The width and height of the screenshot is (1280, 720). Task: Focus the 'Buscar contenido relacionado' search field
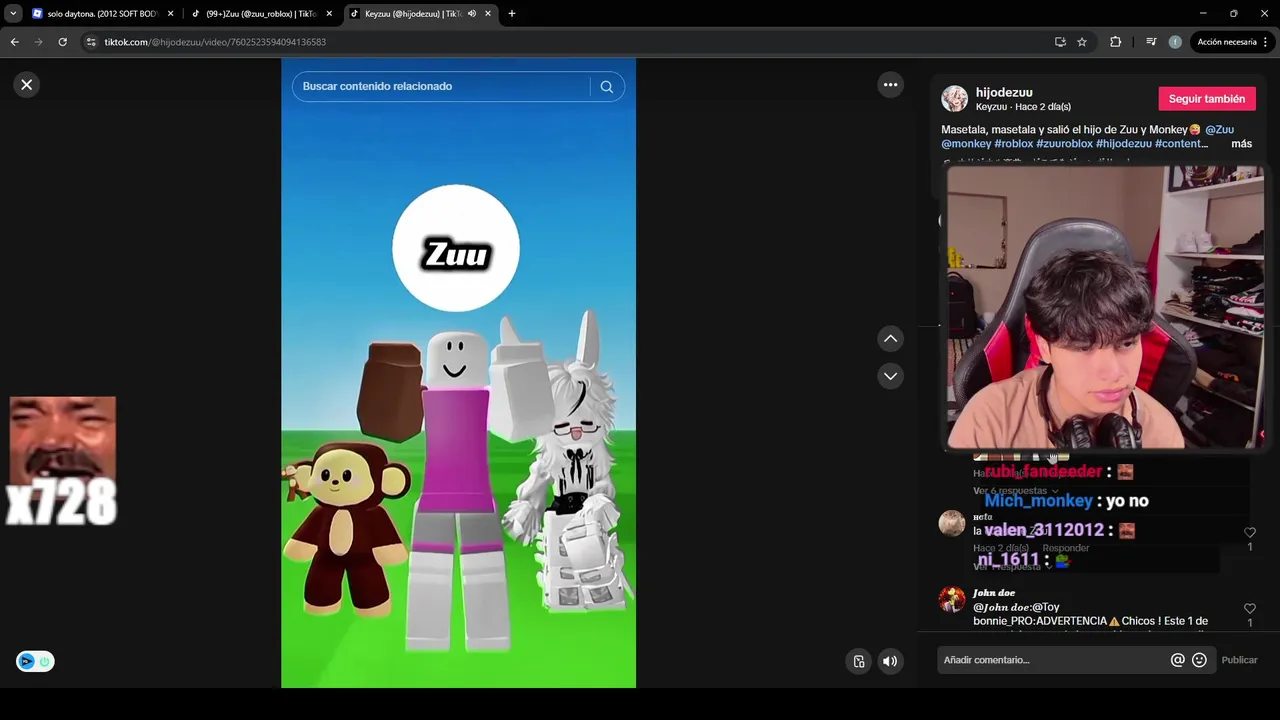(x=440, y=87)
